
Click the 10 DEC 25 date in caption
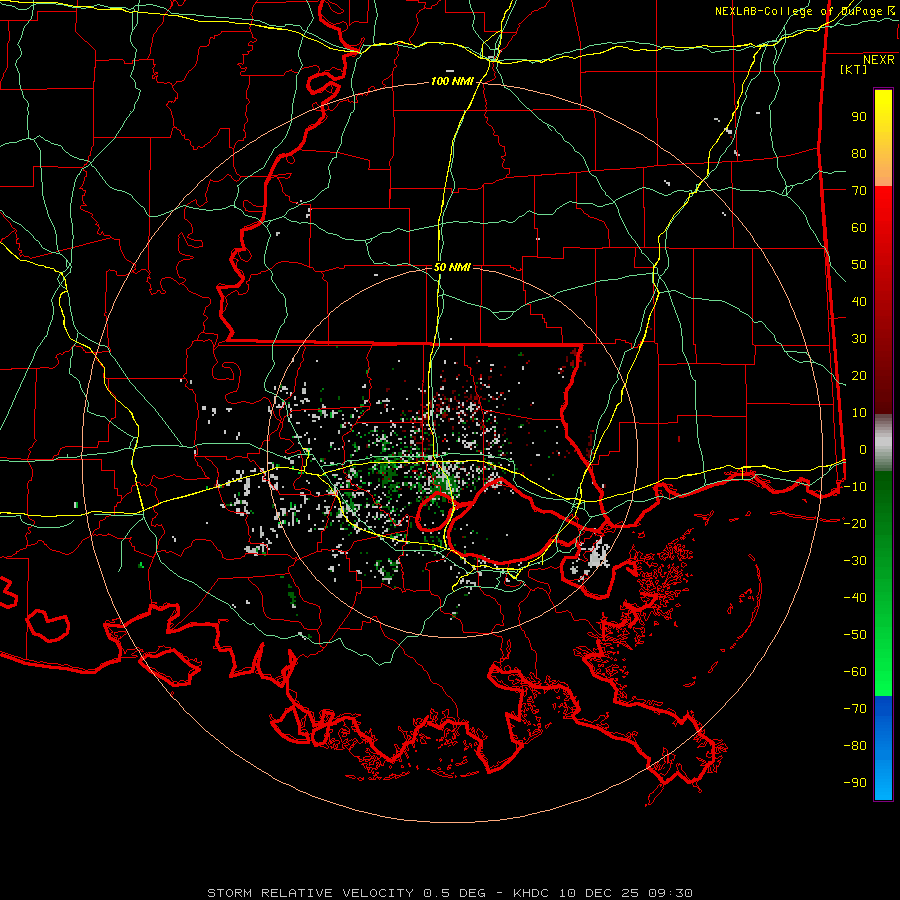click(x=598, y=893)
